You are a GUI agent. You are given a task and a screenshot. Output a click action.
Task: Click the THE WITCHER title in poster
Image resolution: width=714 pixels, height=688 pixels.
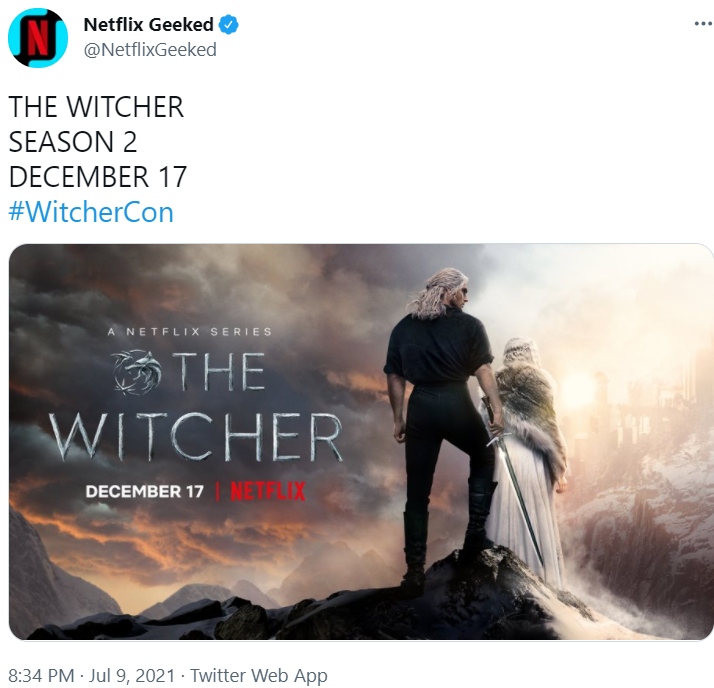196,405
